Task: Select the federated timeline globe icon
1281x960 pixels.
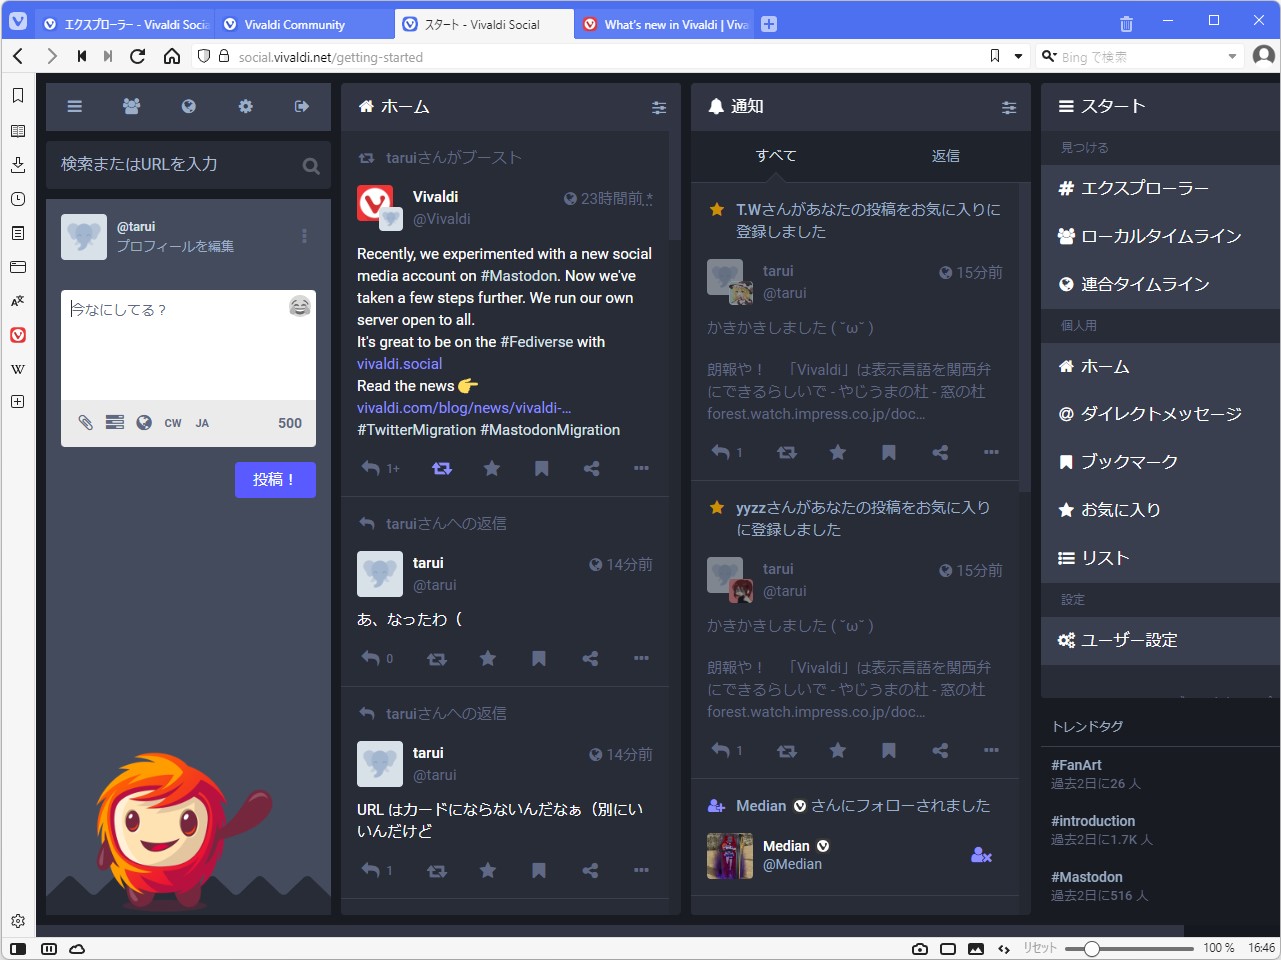Action: tap(188, 106)
